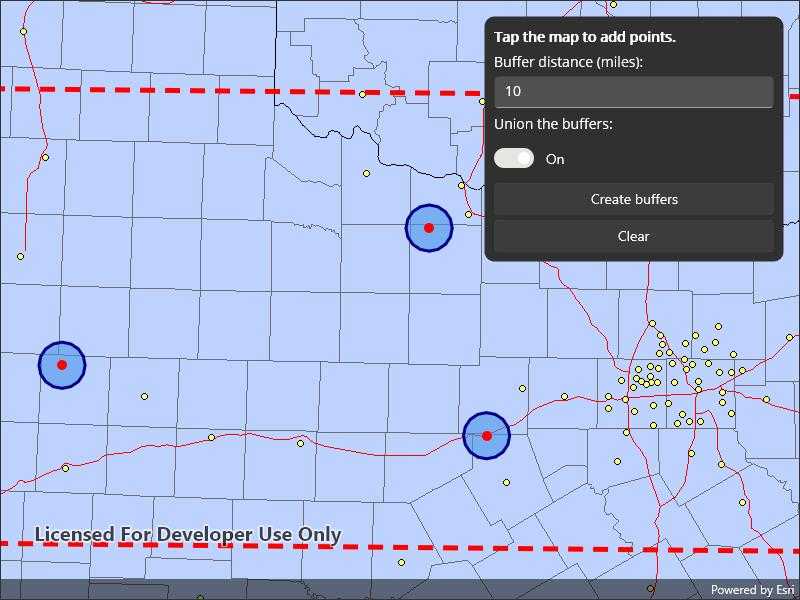
Task: Click the red point inside the northernmost buffer circle
Action: (x=429, y=228)
